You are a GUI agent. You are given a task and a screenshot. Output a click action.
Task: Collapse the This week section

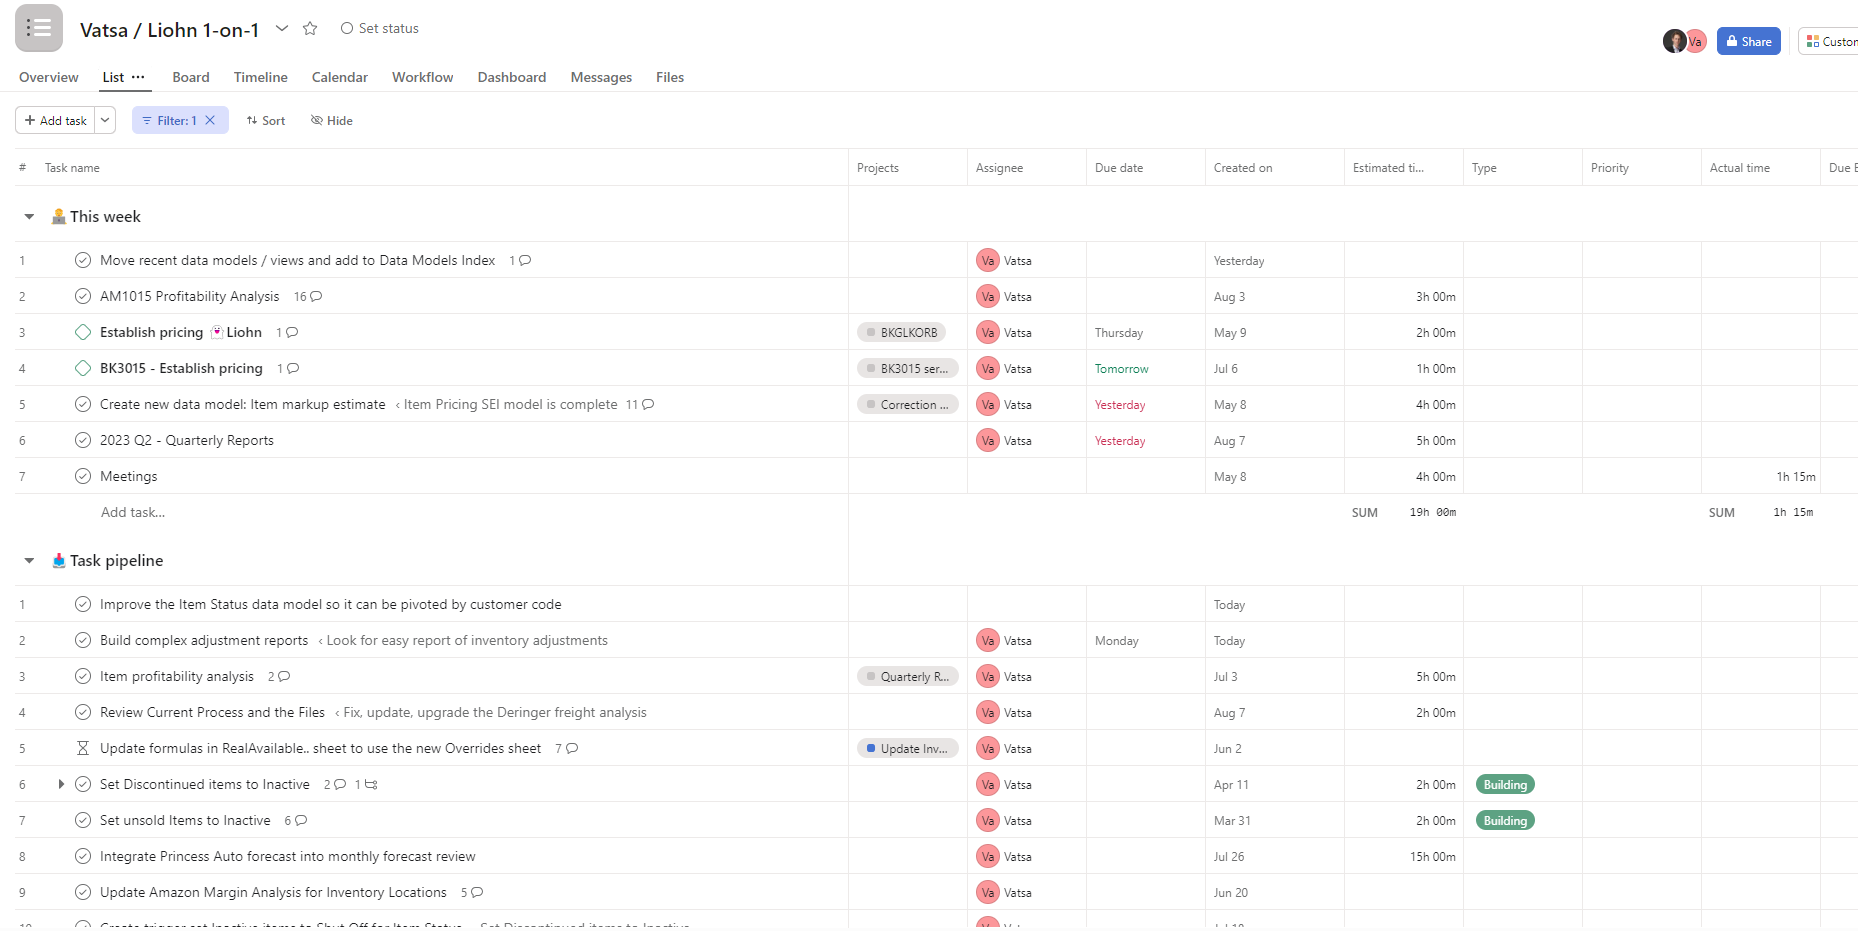[x=28, y=216]
